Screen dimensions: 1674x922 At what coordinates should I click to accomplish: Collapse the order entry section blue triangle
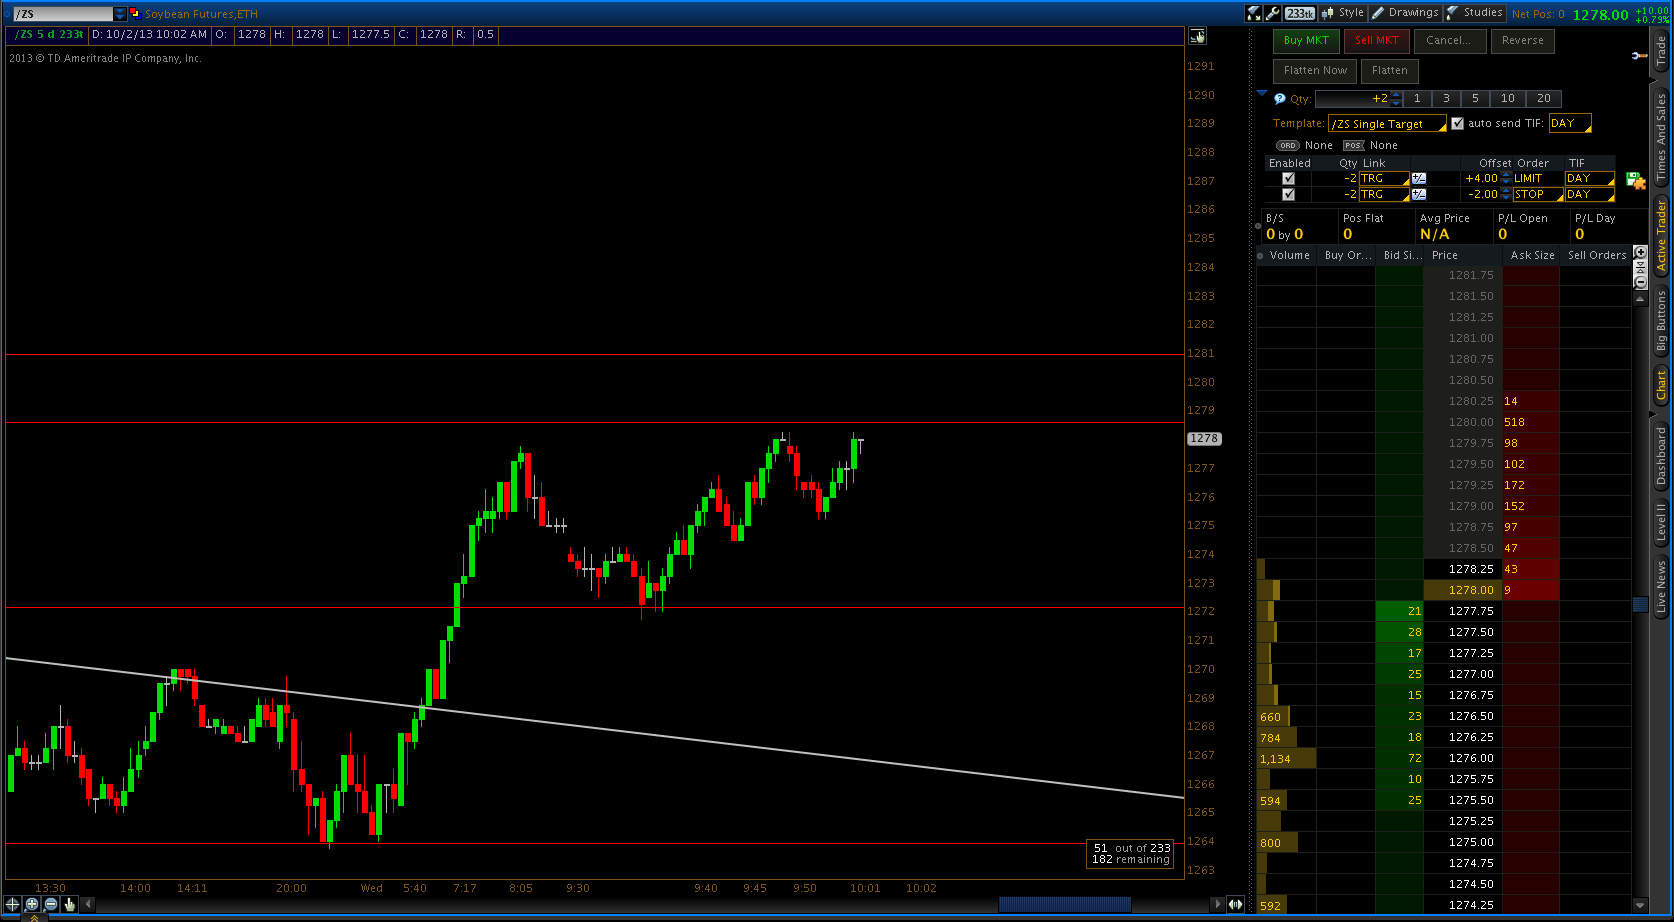[1262, 93]
